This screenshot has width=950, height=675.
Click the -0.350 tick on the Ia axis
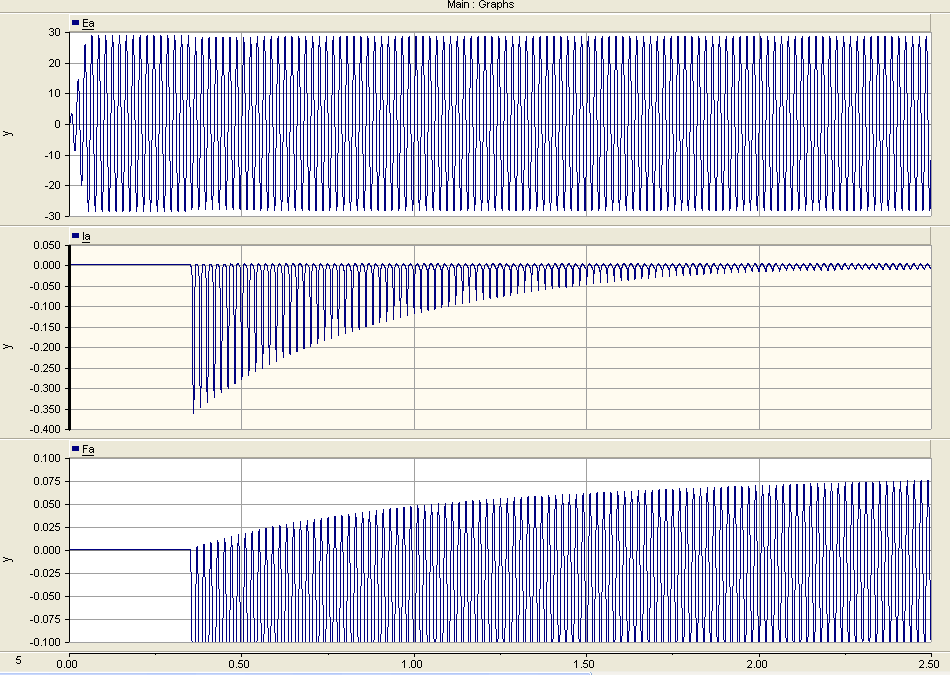pos(45,409)
